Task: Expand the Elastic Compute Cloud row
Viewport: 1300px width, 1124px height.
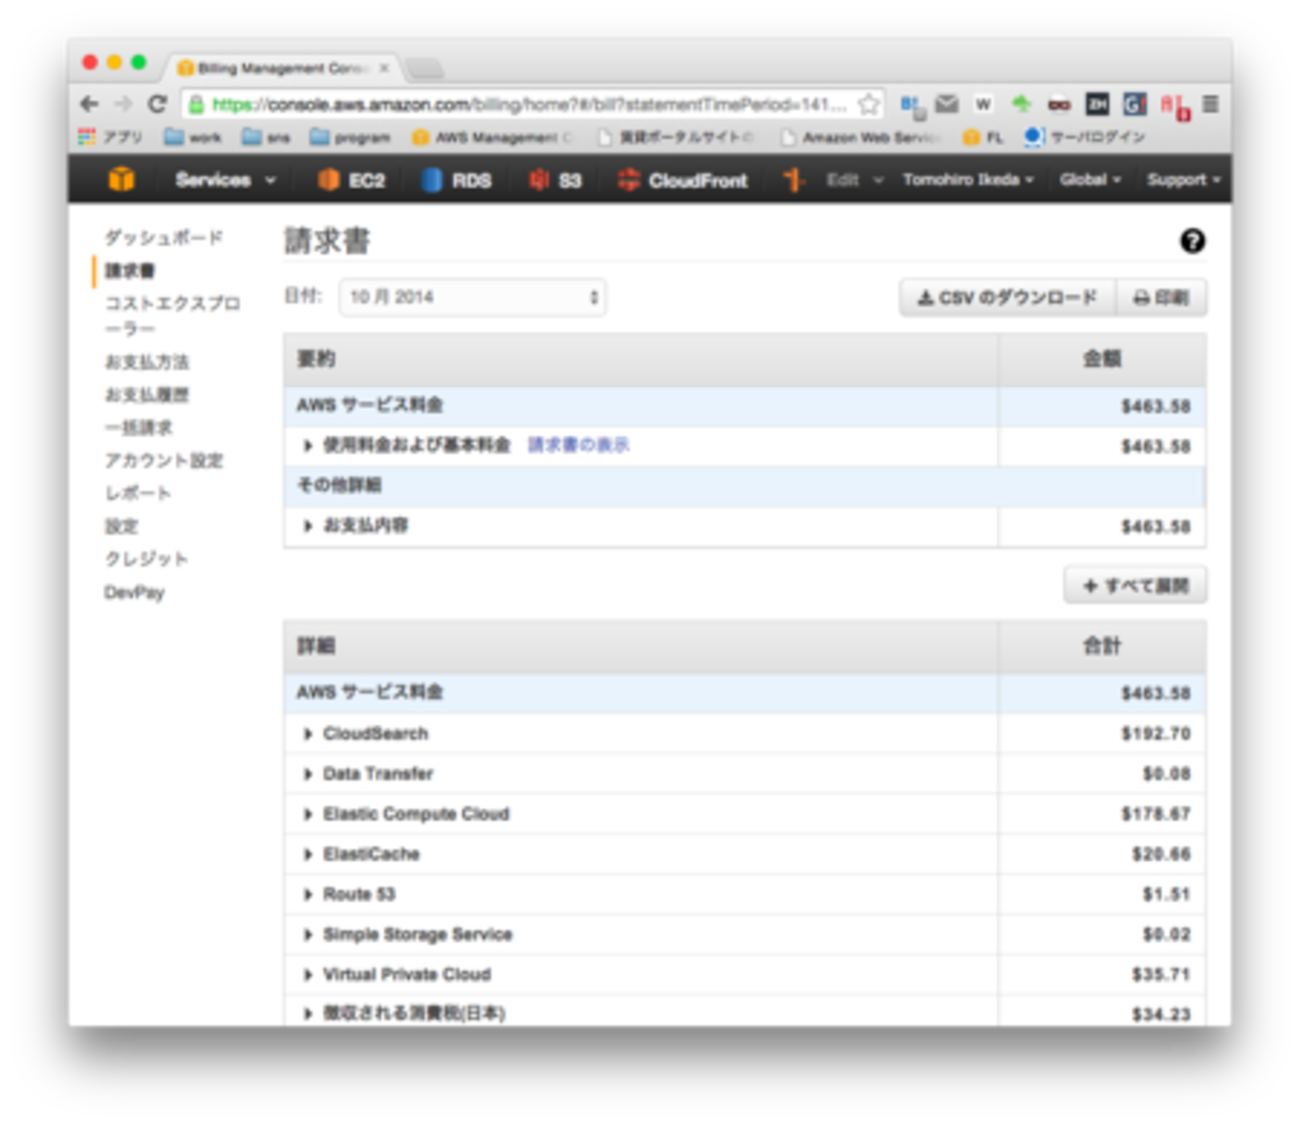Action: click(x=307, y=814)
